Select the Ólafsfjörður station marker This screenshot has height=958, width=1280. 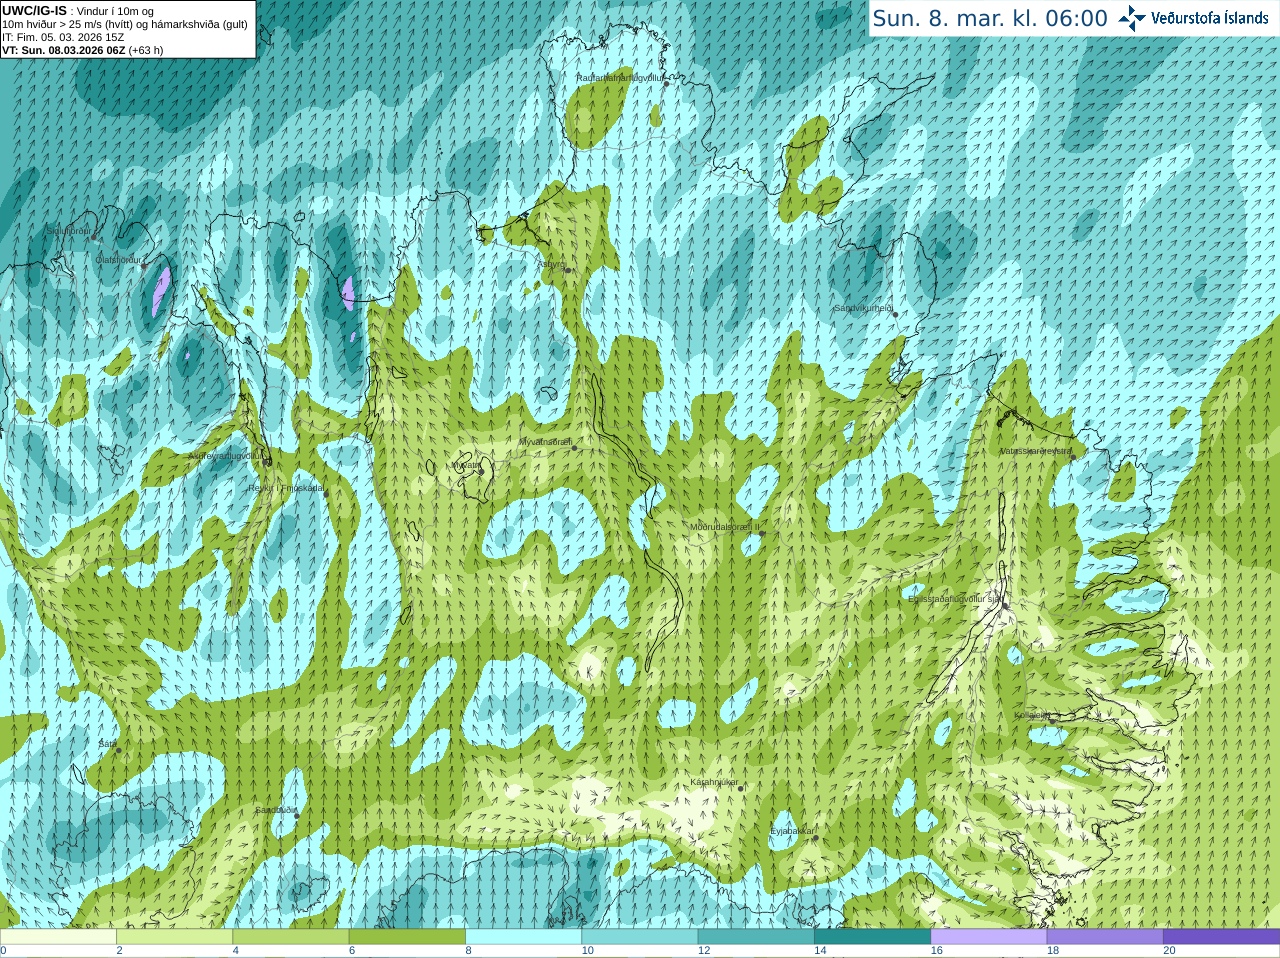point(144,265)
